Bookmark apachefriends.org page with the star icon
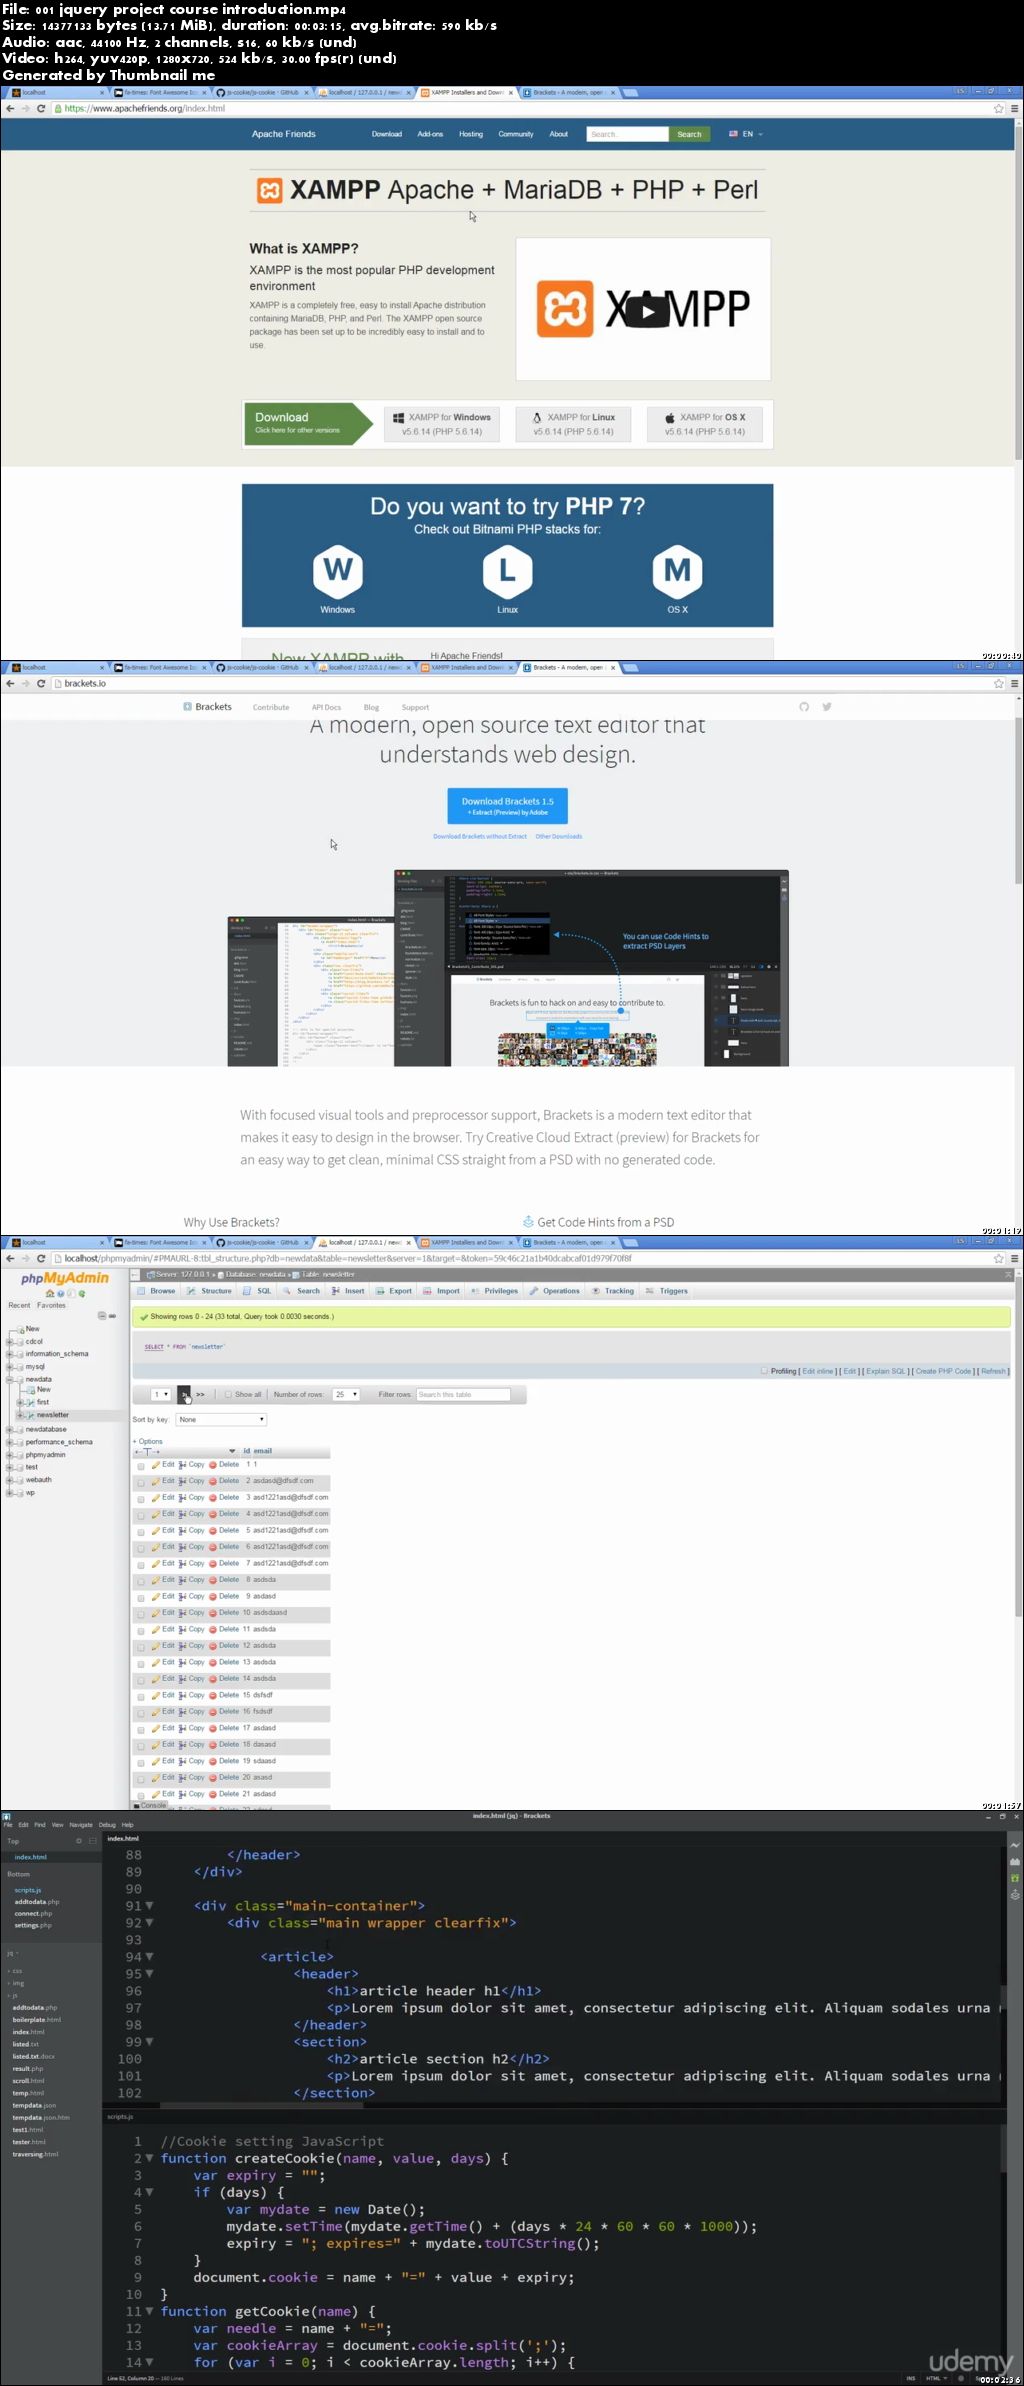This screenshot has width=1024, height=2386. point(998,108)
